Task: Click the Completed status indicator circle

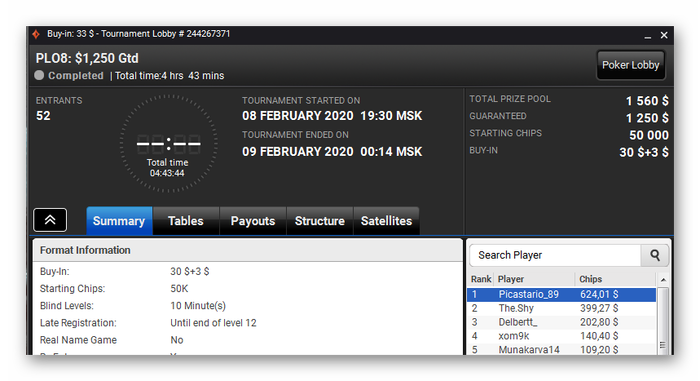Action: 39,75
